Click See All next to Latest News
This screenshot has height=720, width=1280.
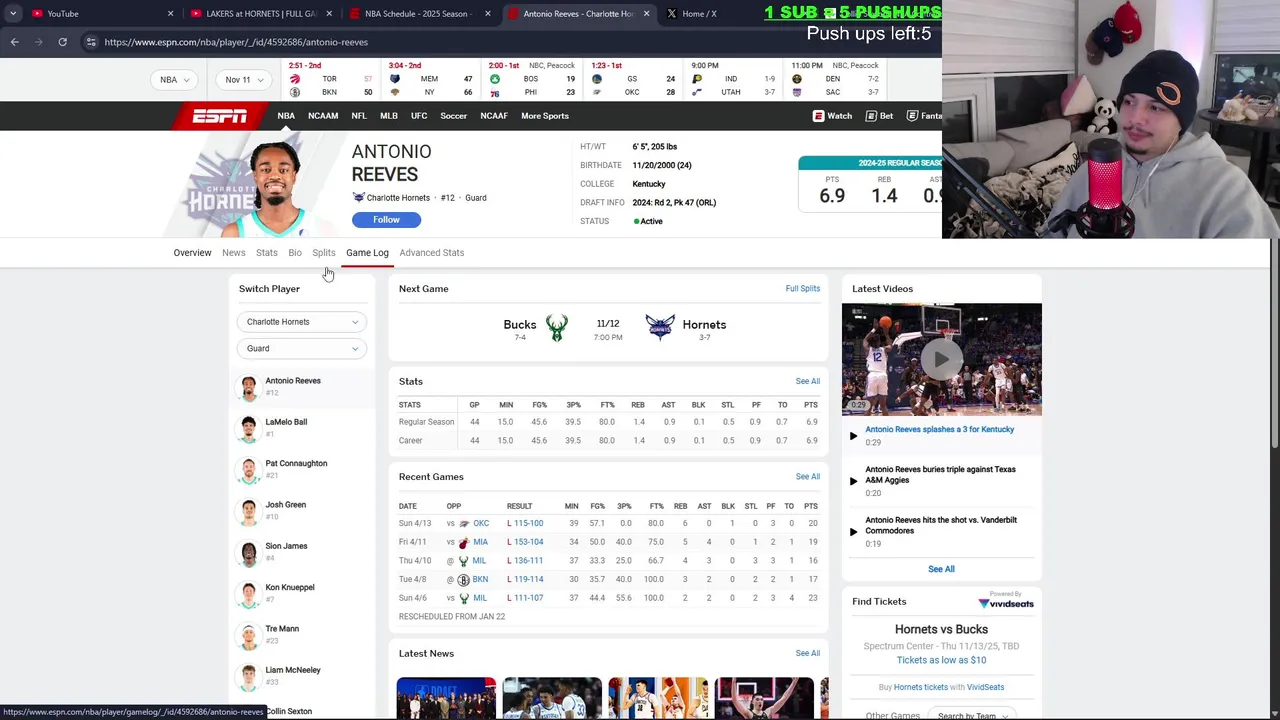(x=808, y=654)
